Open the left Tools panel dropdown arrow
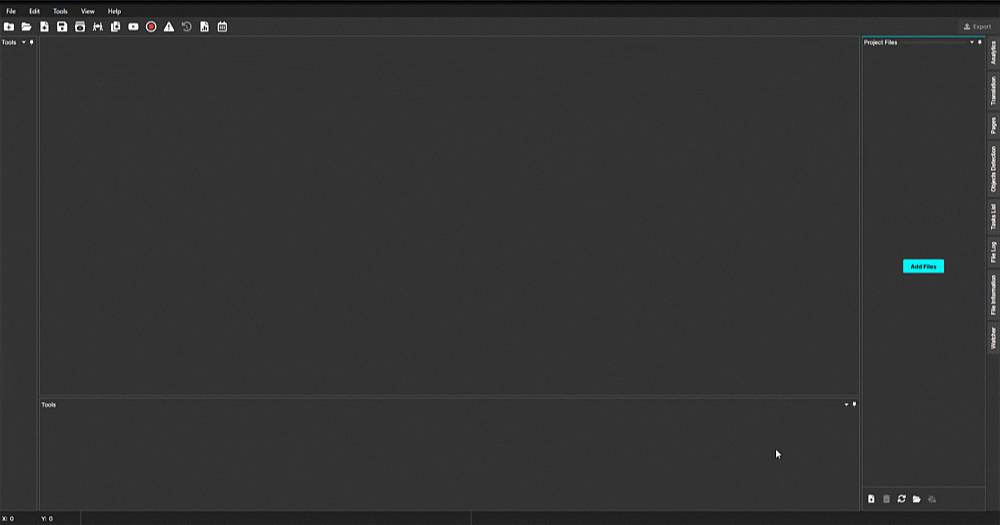The width and height of the screenshot is (1000, 525). pyautogui.click(x=24, y=42)
